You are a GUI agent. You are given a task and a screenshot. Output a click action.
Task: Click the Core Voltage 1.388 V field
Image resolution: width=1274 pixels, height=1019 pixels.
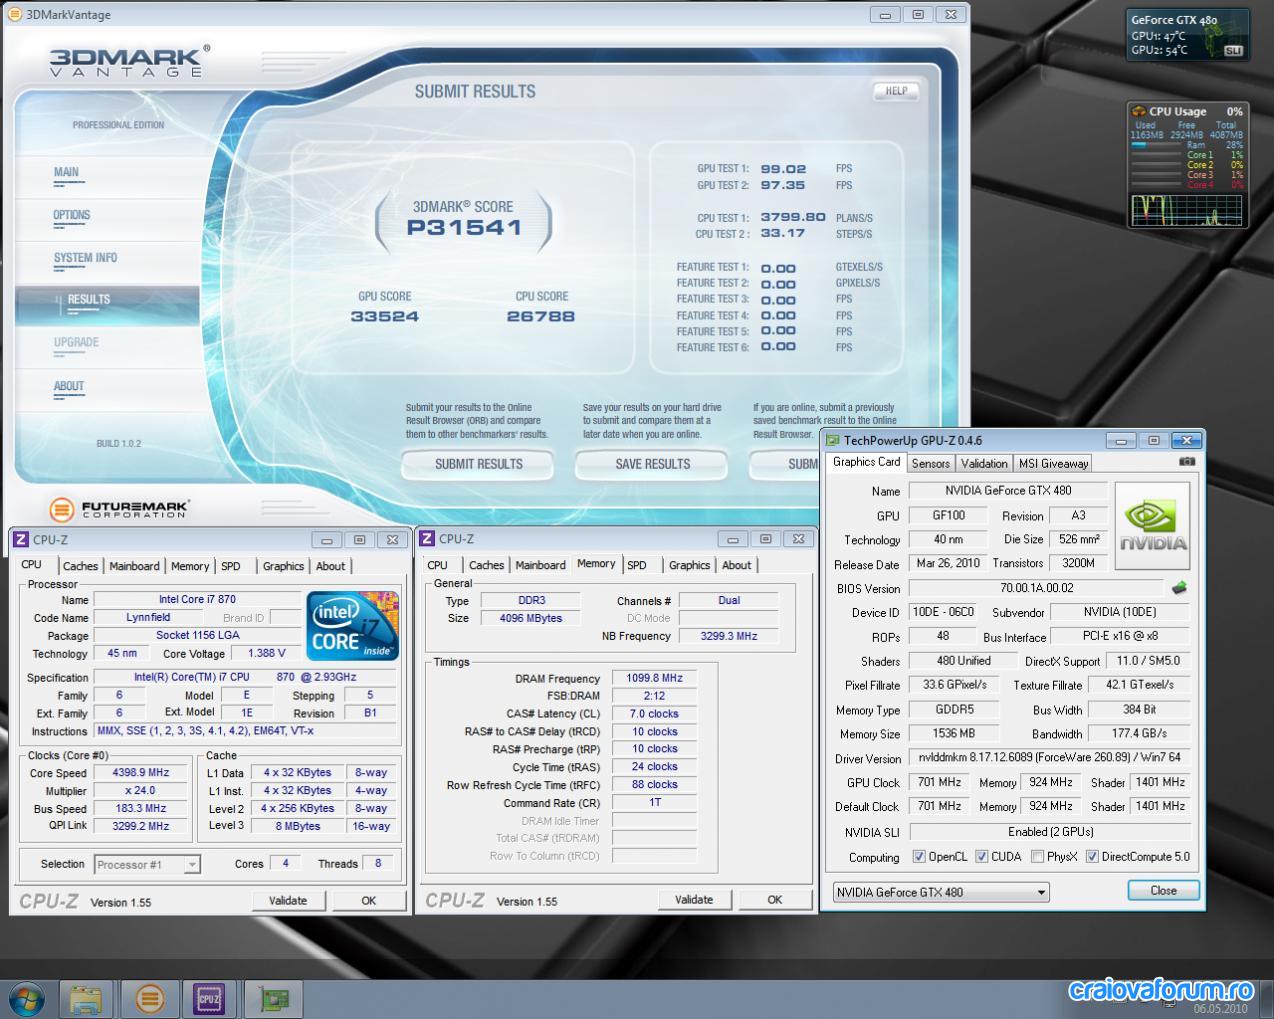point(266,653)
